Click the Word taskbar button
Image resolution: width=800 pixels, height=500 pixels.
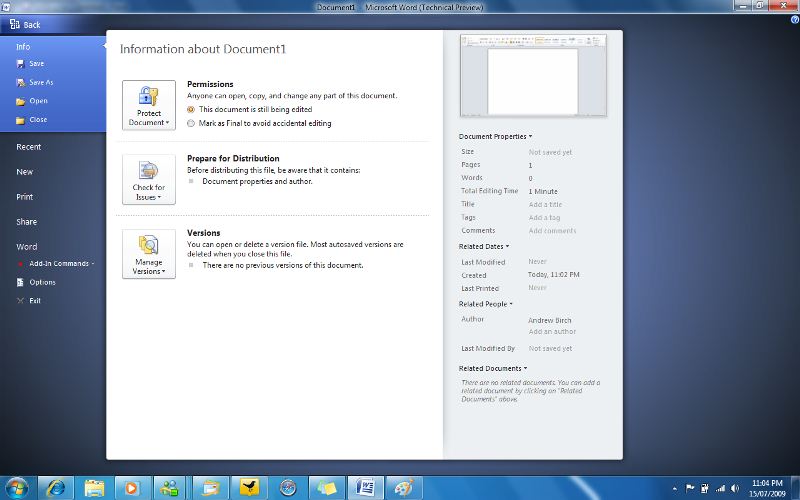365,488
